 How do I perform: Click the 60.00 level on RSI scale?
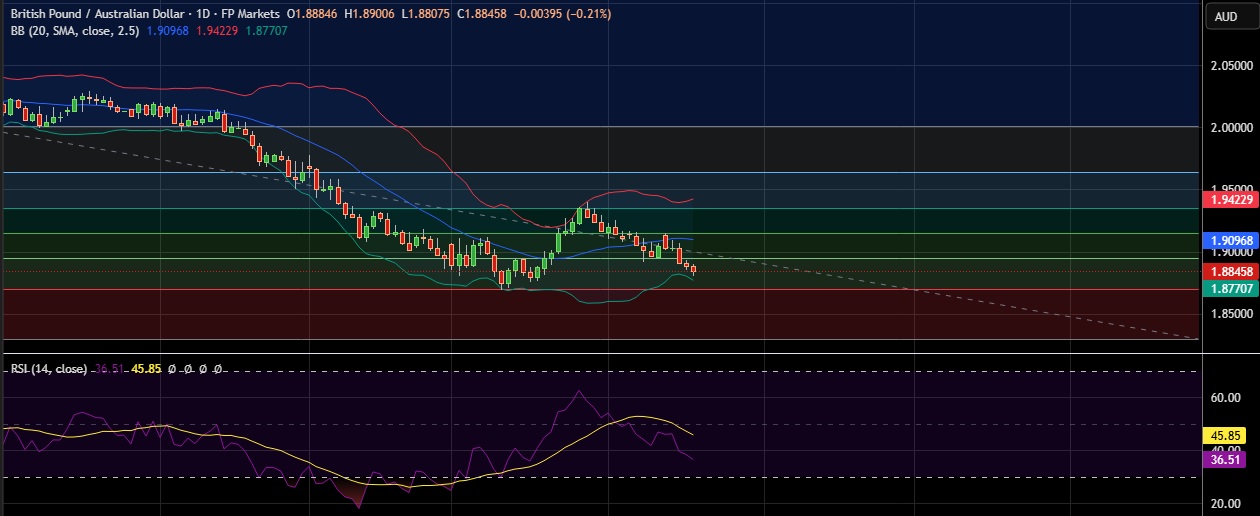[x=1223, y=397]
